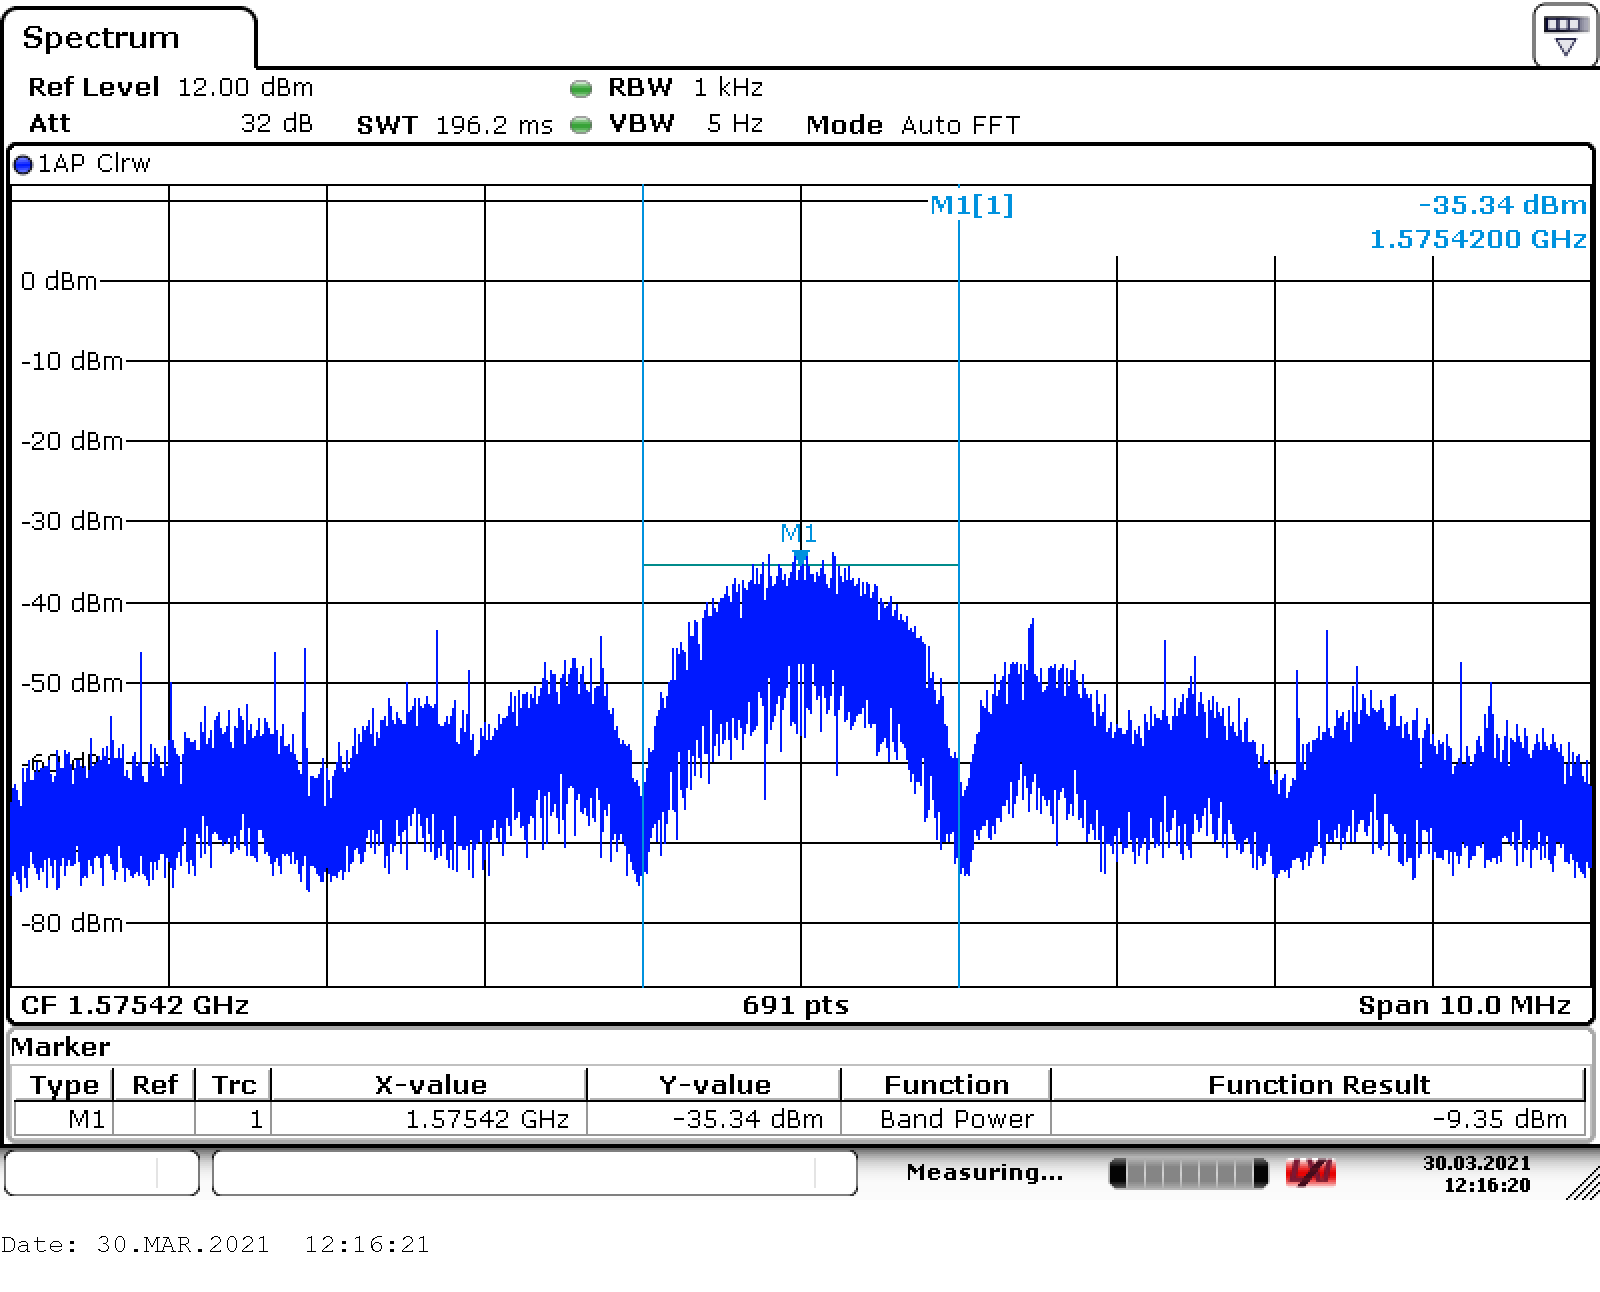
Task: Click the Function Result column header
Action: [1318, 1085]
